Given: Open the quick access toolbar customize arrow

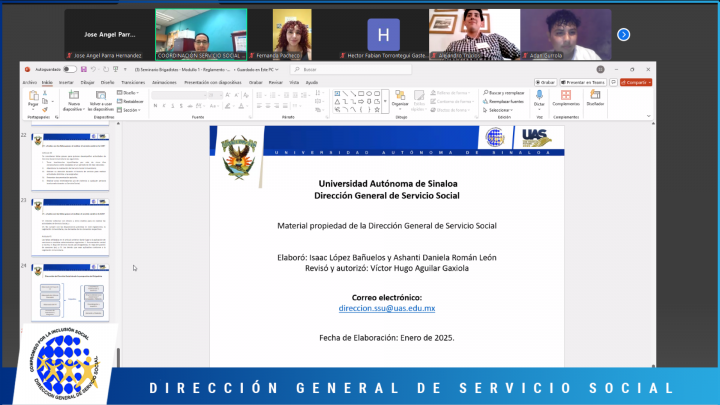Looking at the screenshot, I should click(x=125, y=70).
